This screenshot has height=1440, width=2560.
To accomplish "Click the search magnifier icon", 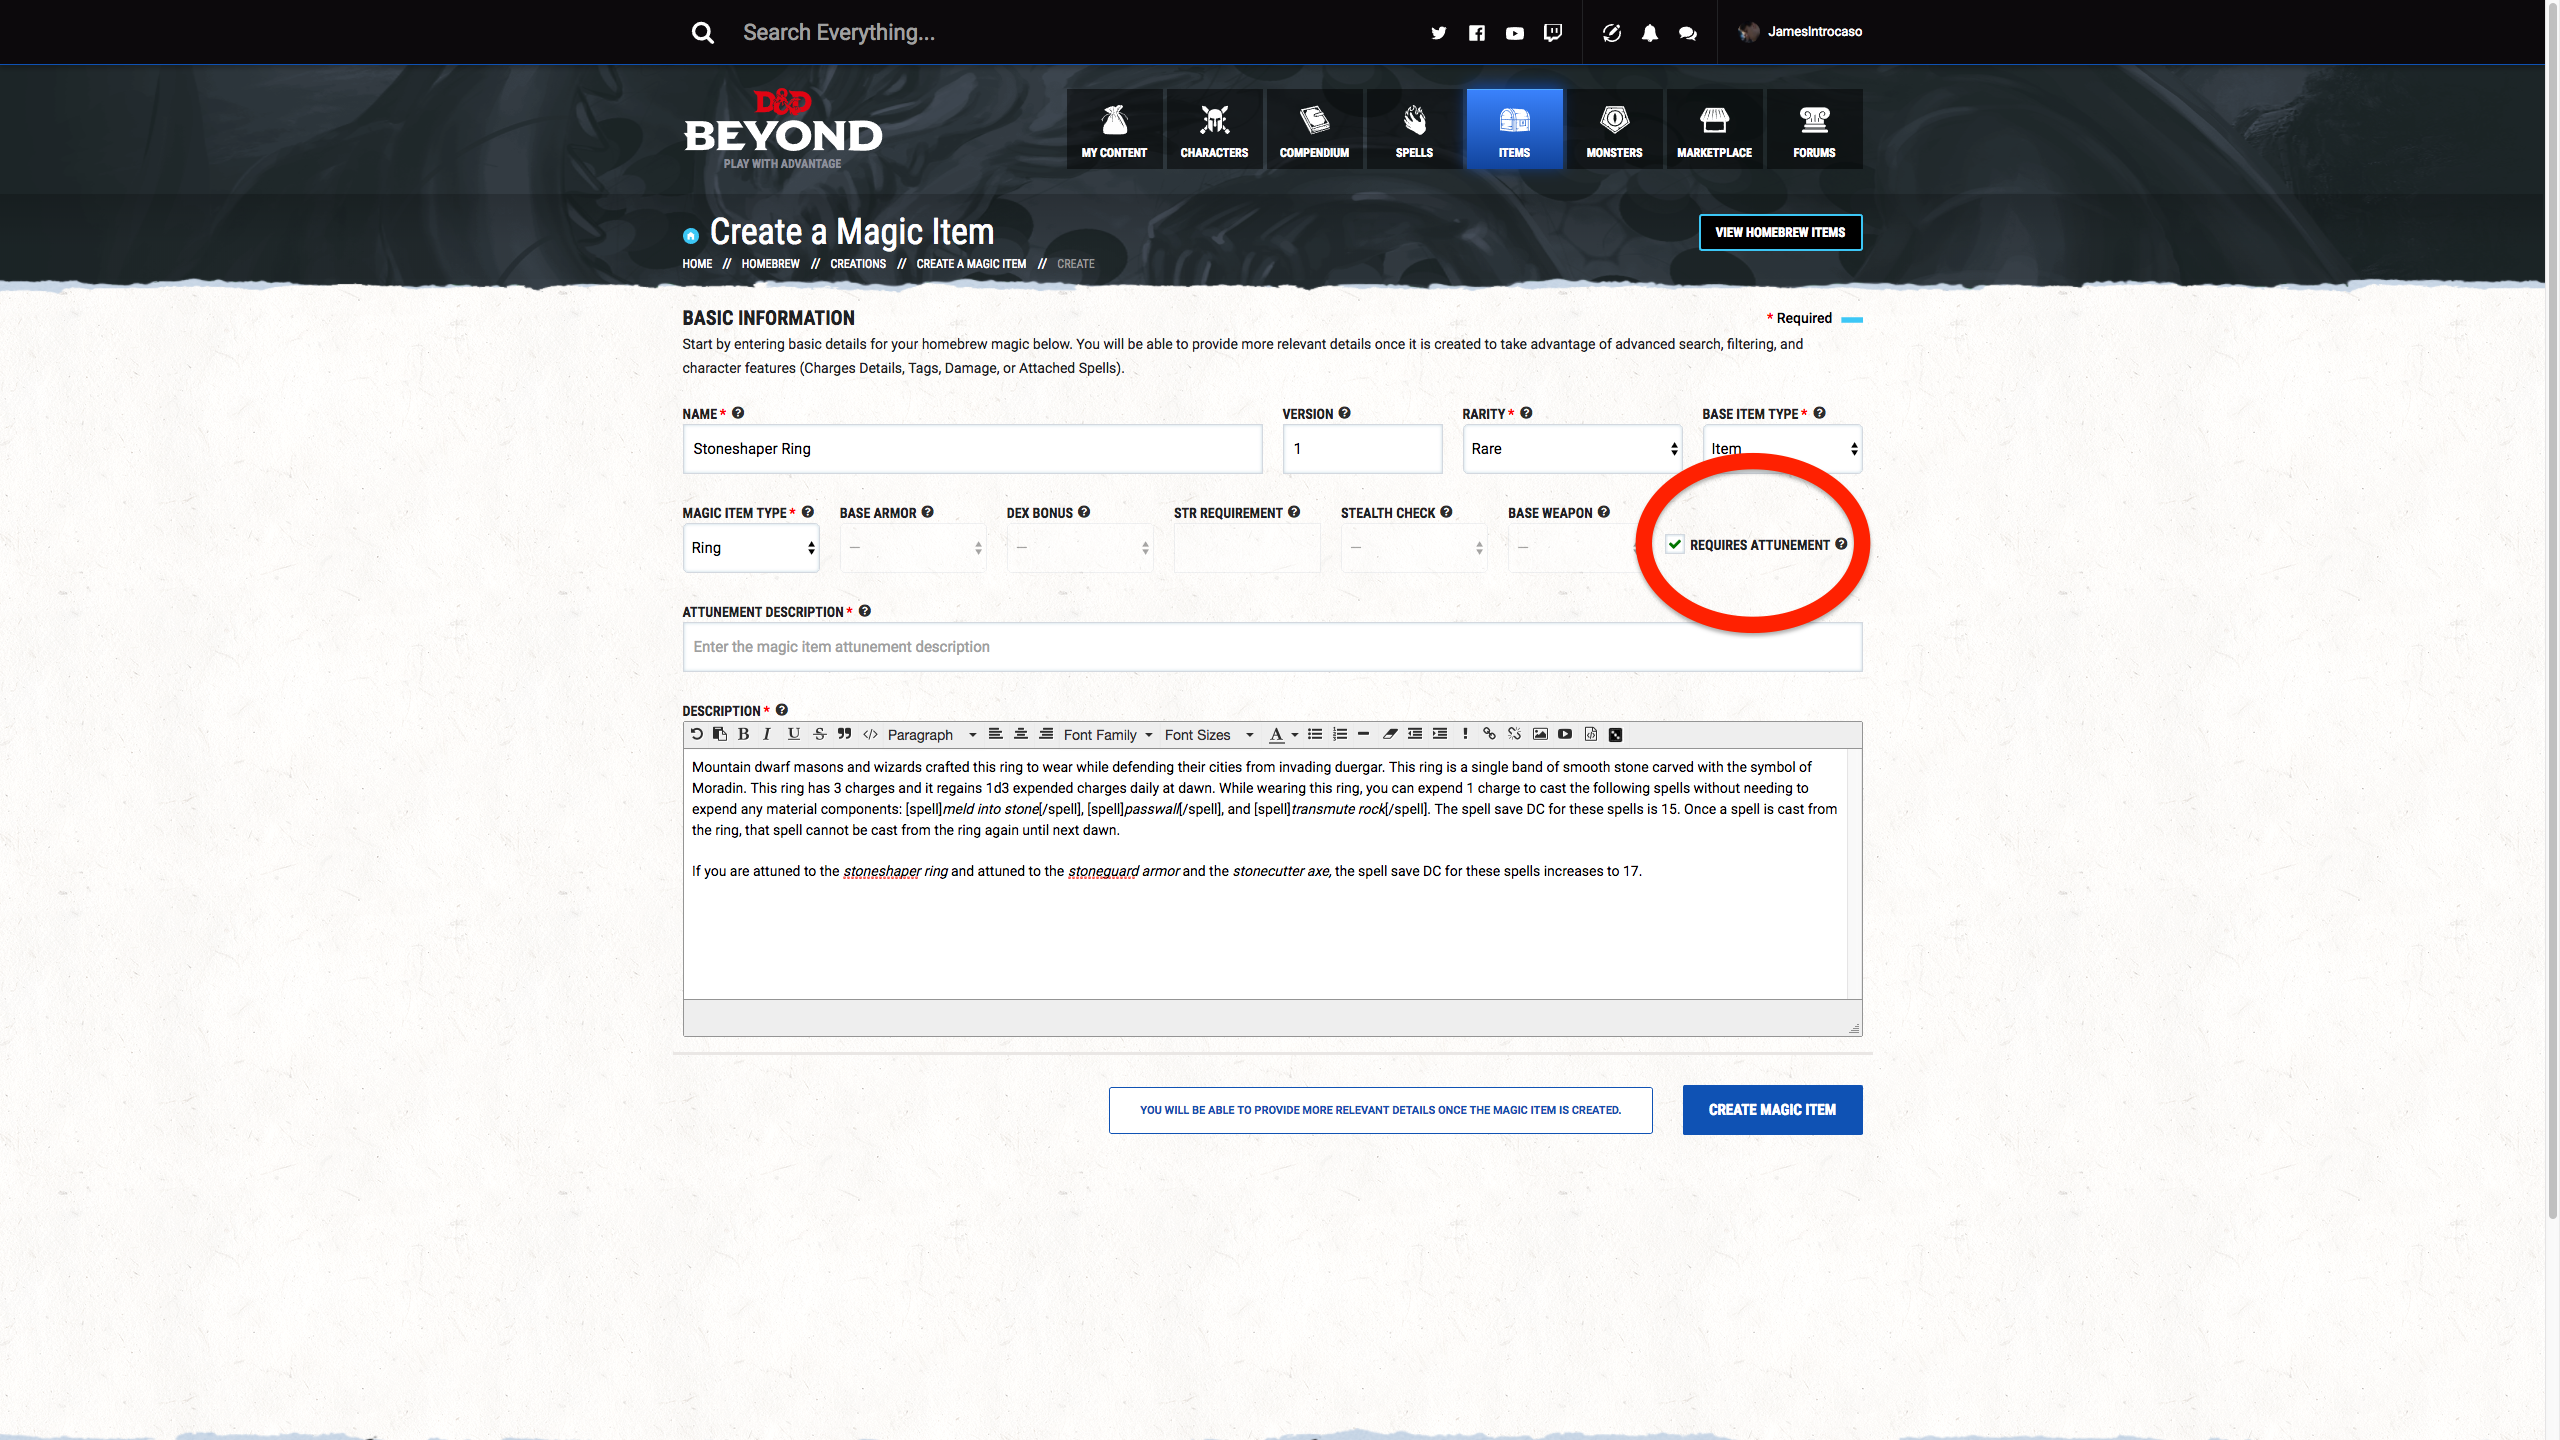I will 703,33.
